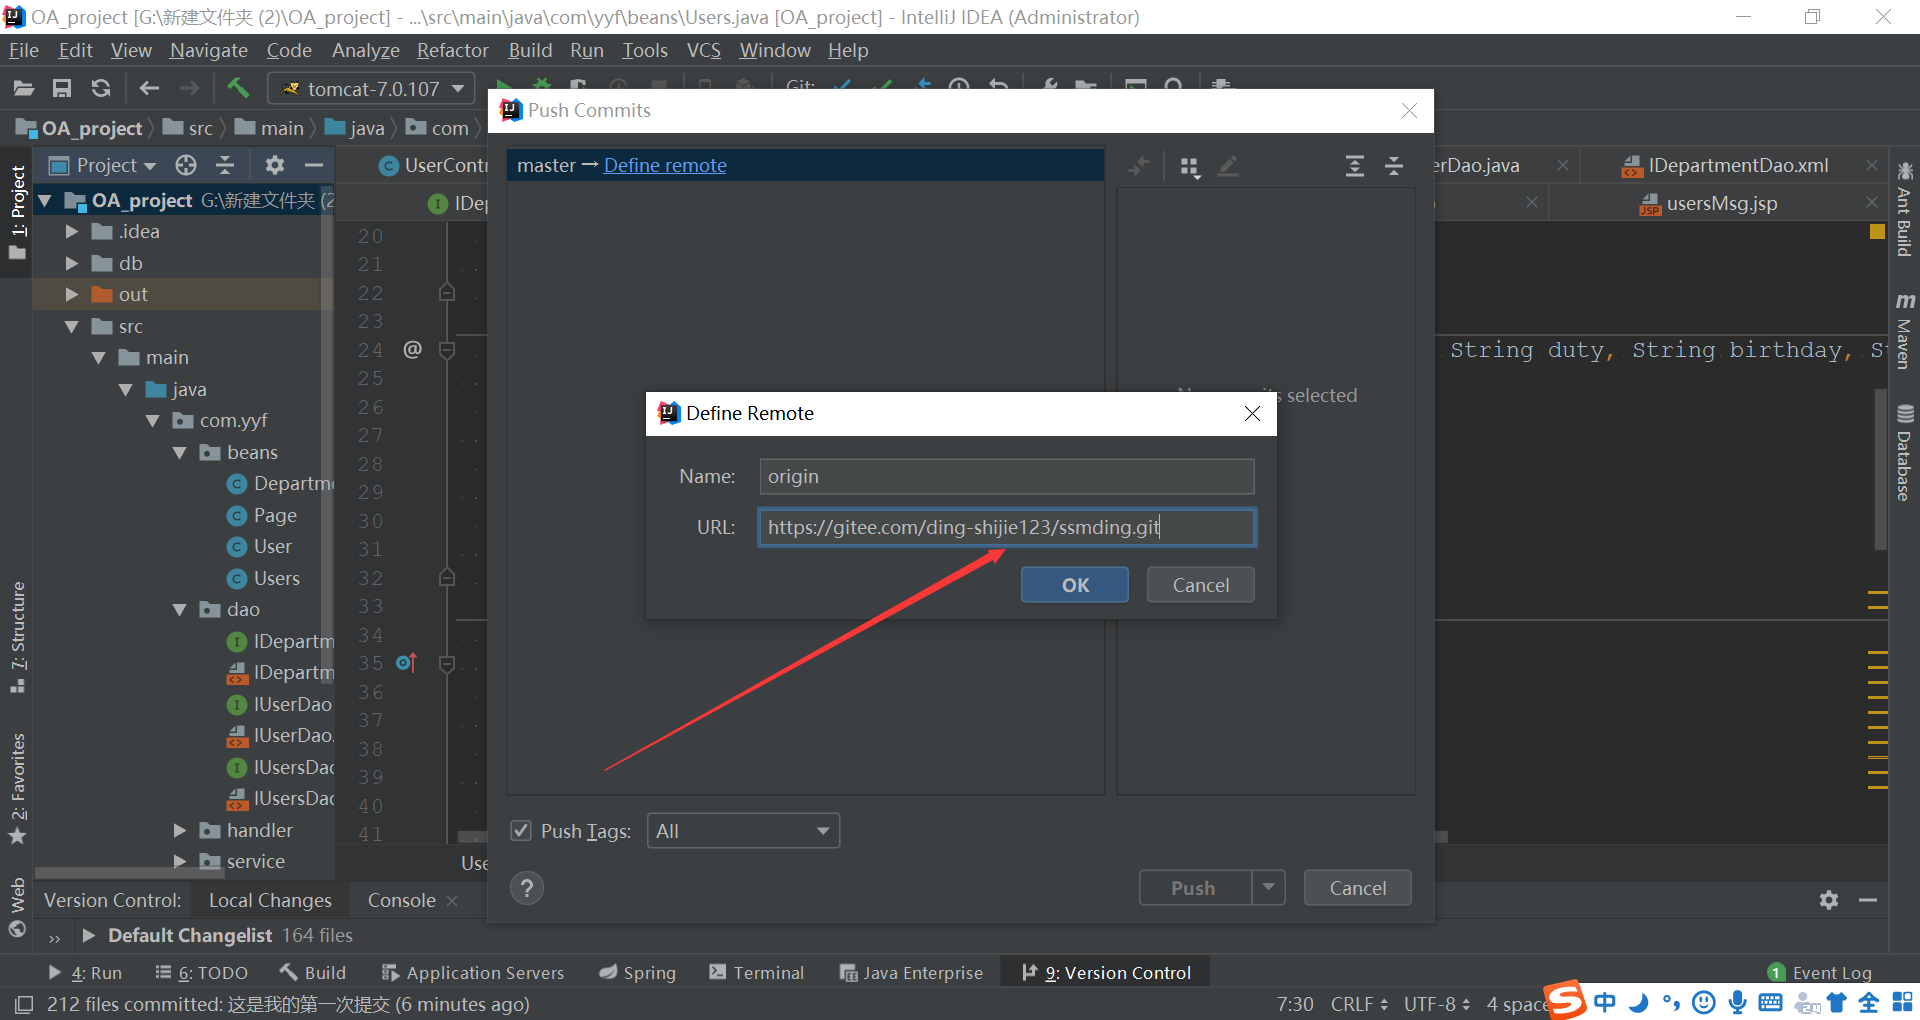Click the Name field containing origin
1920x1020 pixels.
(1006, 476)
